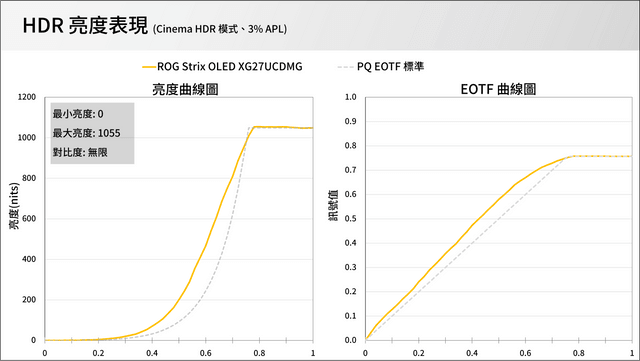Screen dimensions: 640x361
Task: Click "0.4" on EOTF chart's horizontal axis
Action: tap(472, 353)
